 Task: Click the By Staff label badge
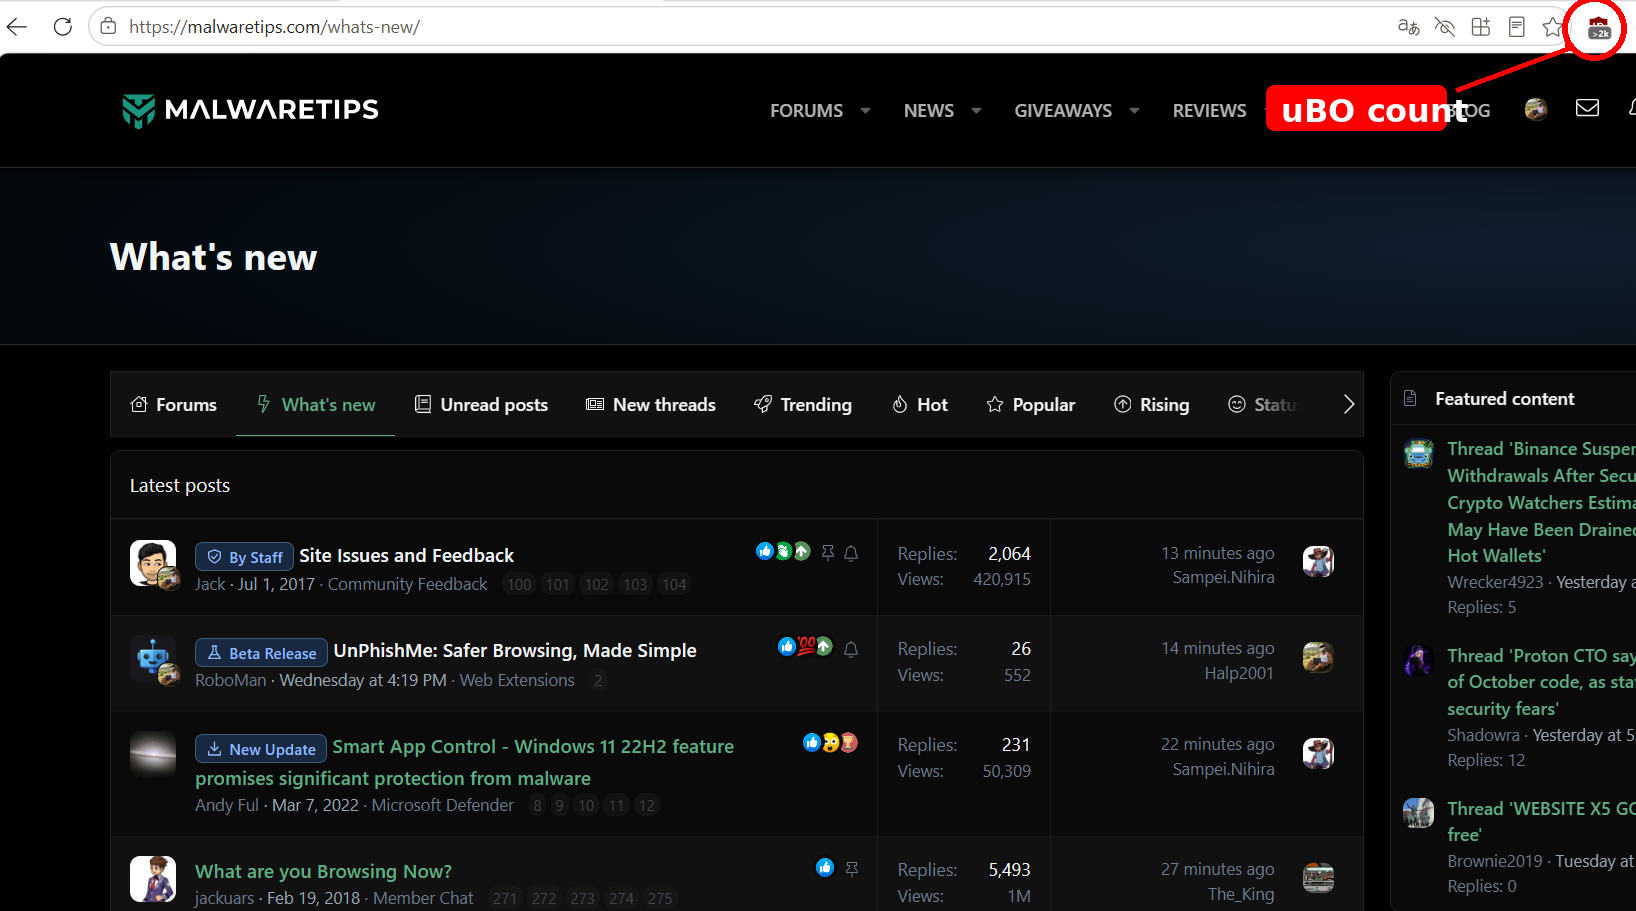244,557
